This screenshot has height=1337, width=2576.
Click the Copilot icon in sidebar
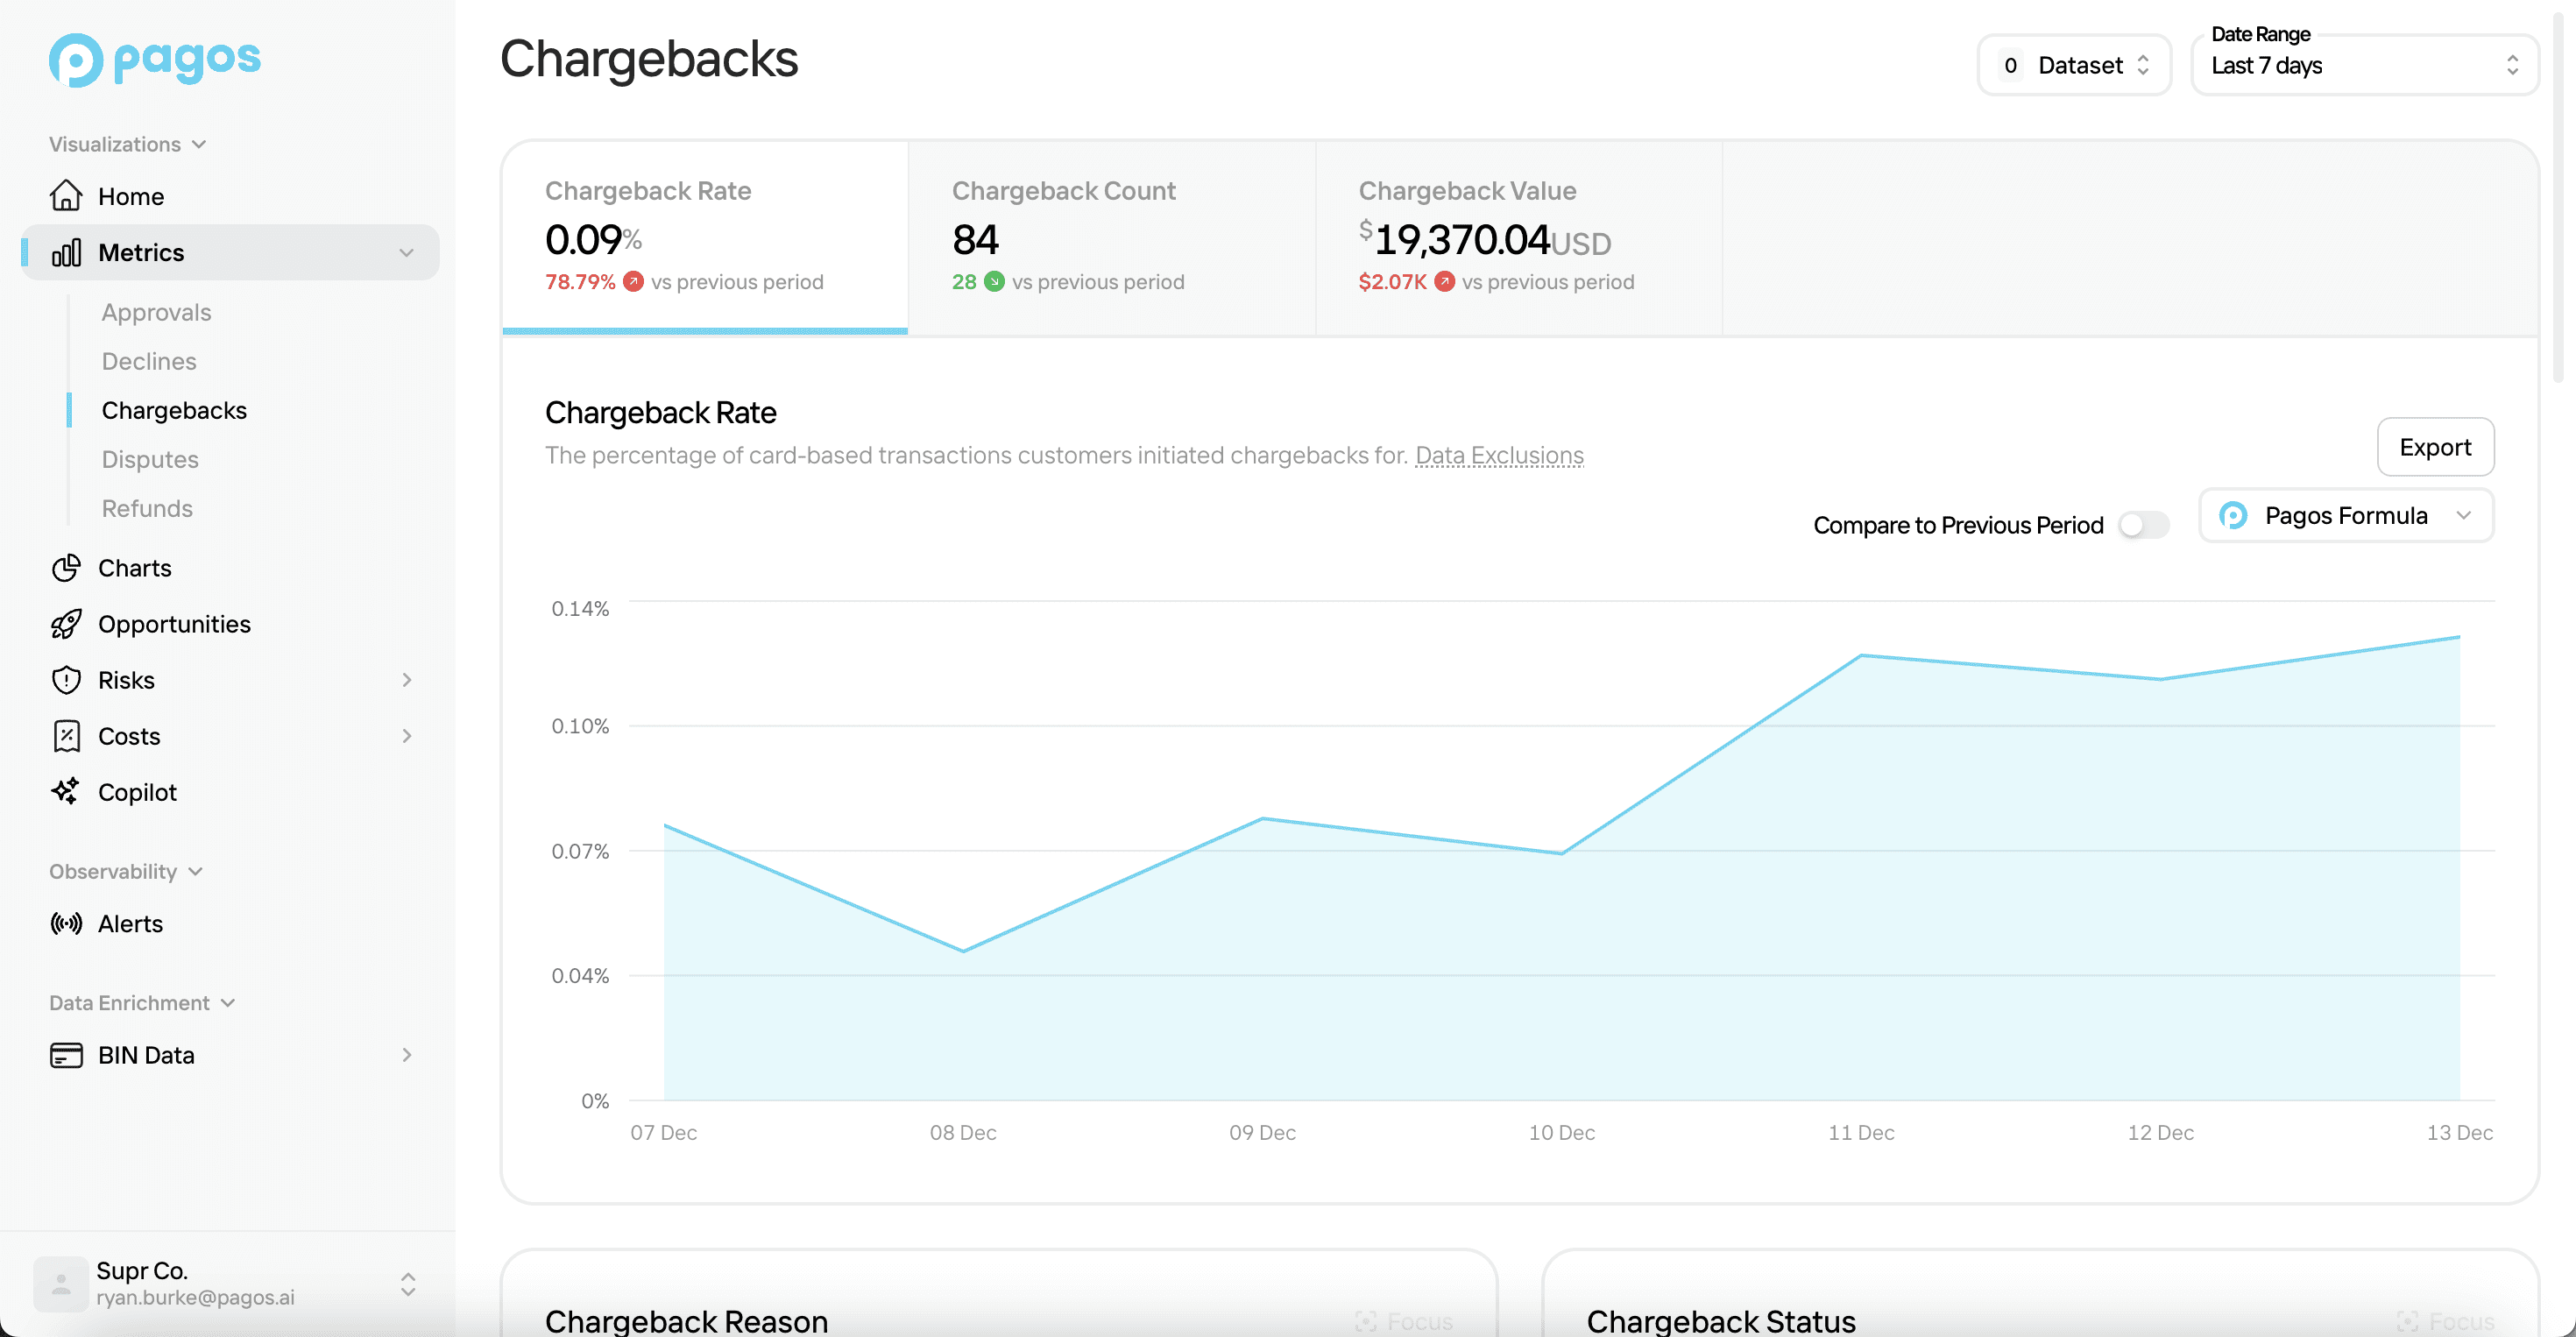(x=65, y=790)
